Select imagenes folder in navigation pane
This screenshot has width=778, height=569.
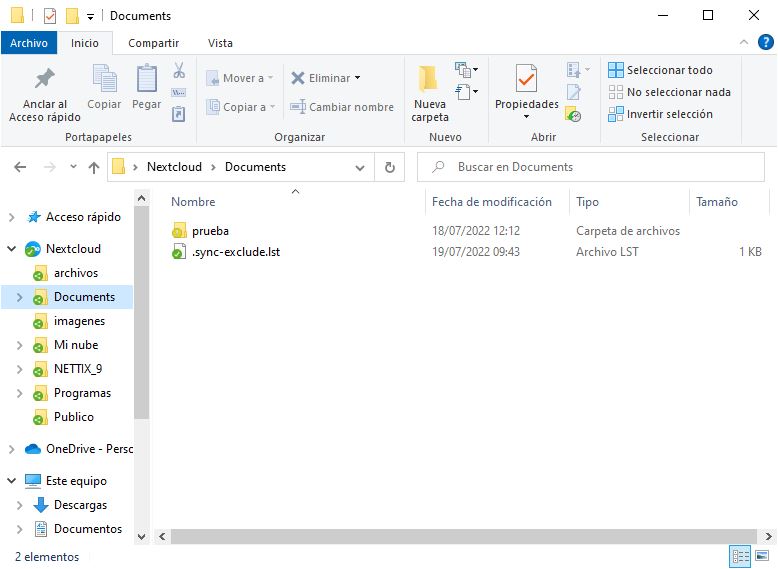click(79, 321)
